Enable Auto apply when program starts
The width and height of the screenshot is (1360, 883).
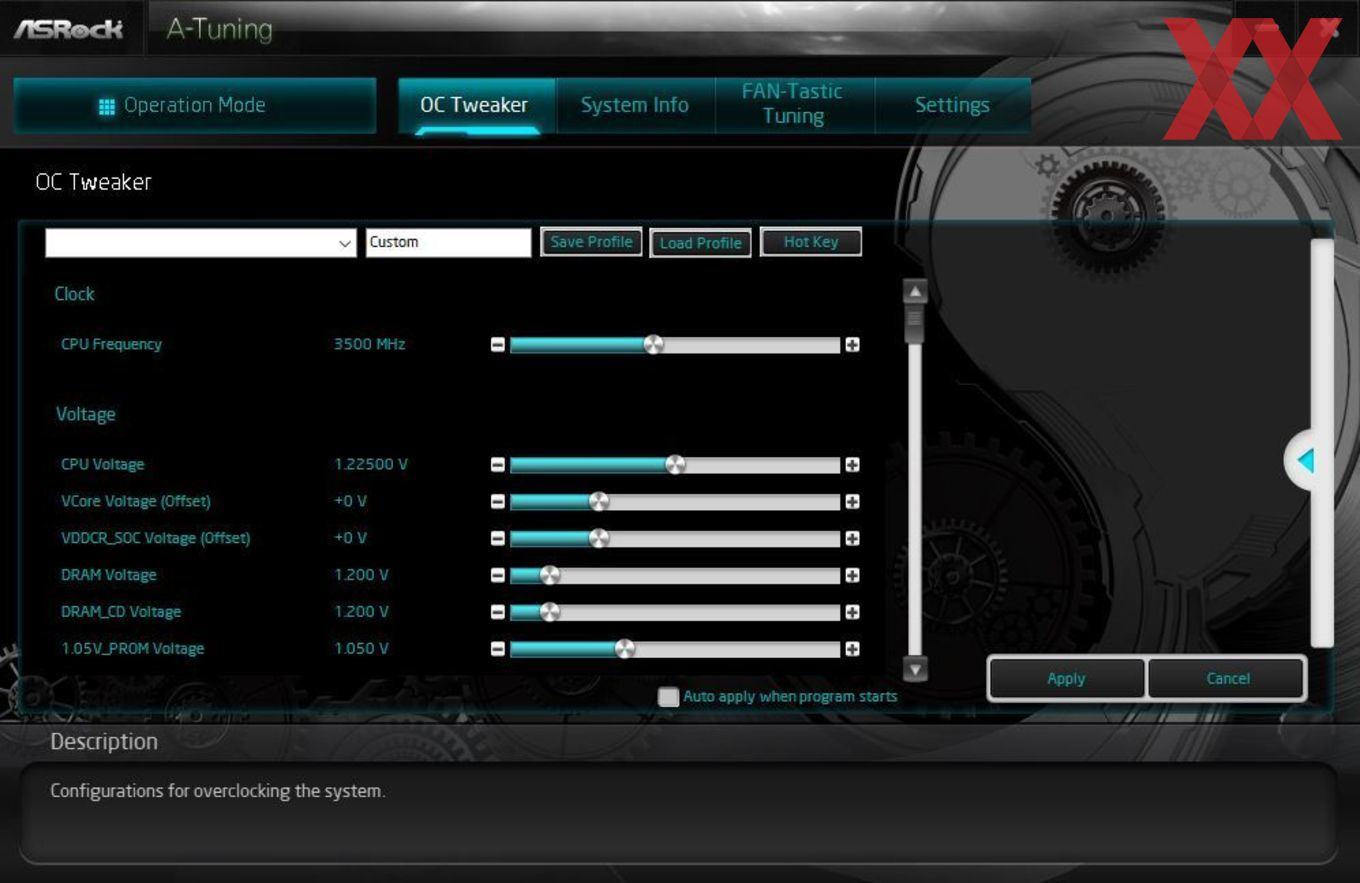coord(668,697)
